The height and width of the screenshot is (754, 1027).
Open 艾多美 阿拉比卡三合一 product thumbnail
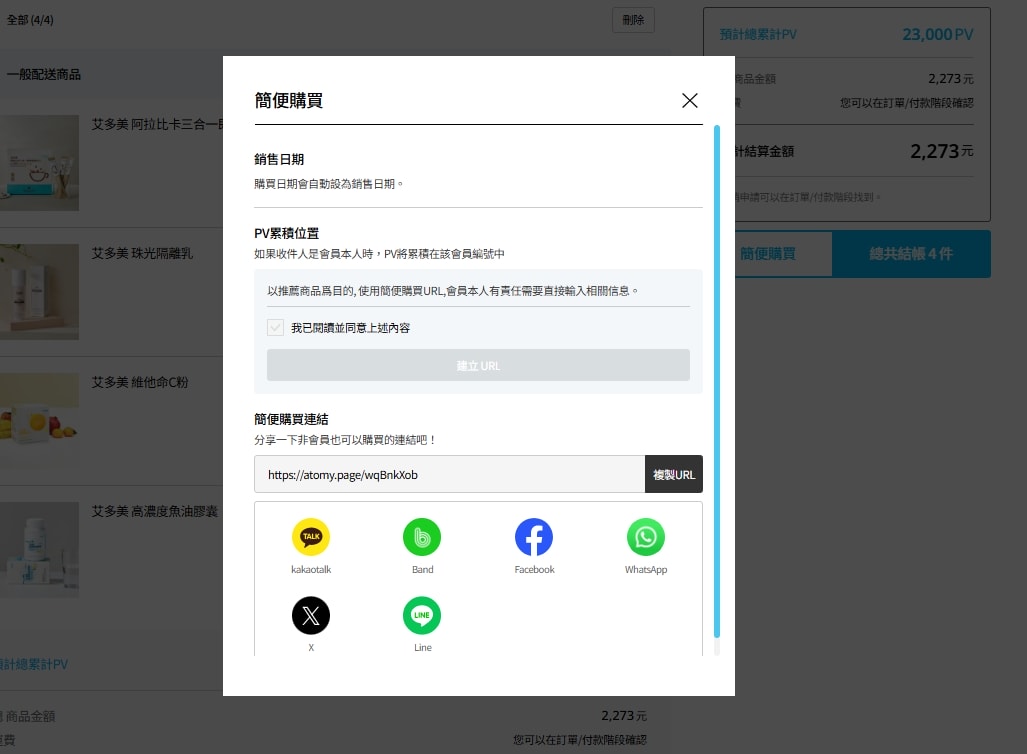(x=39, y=163)
